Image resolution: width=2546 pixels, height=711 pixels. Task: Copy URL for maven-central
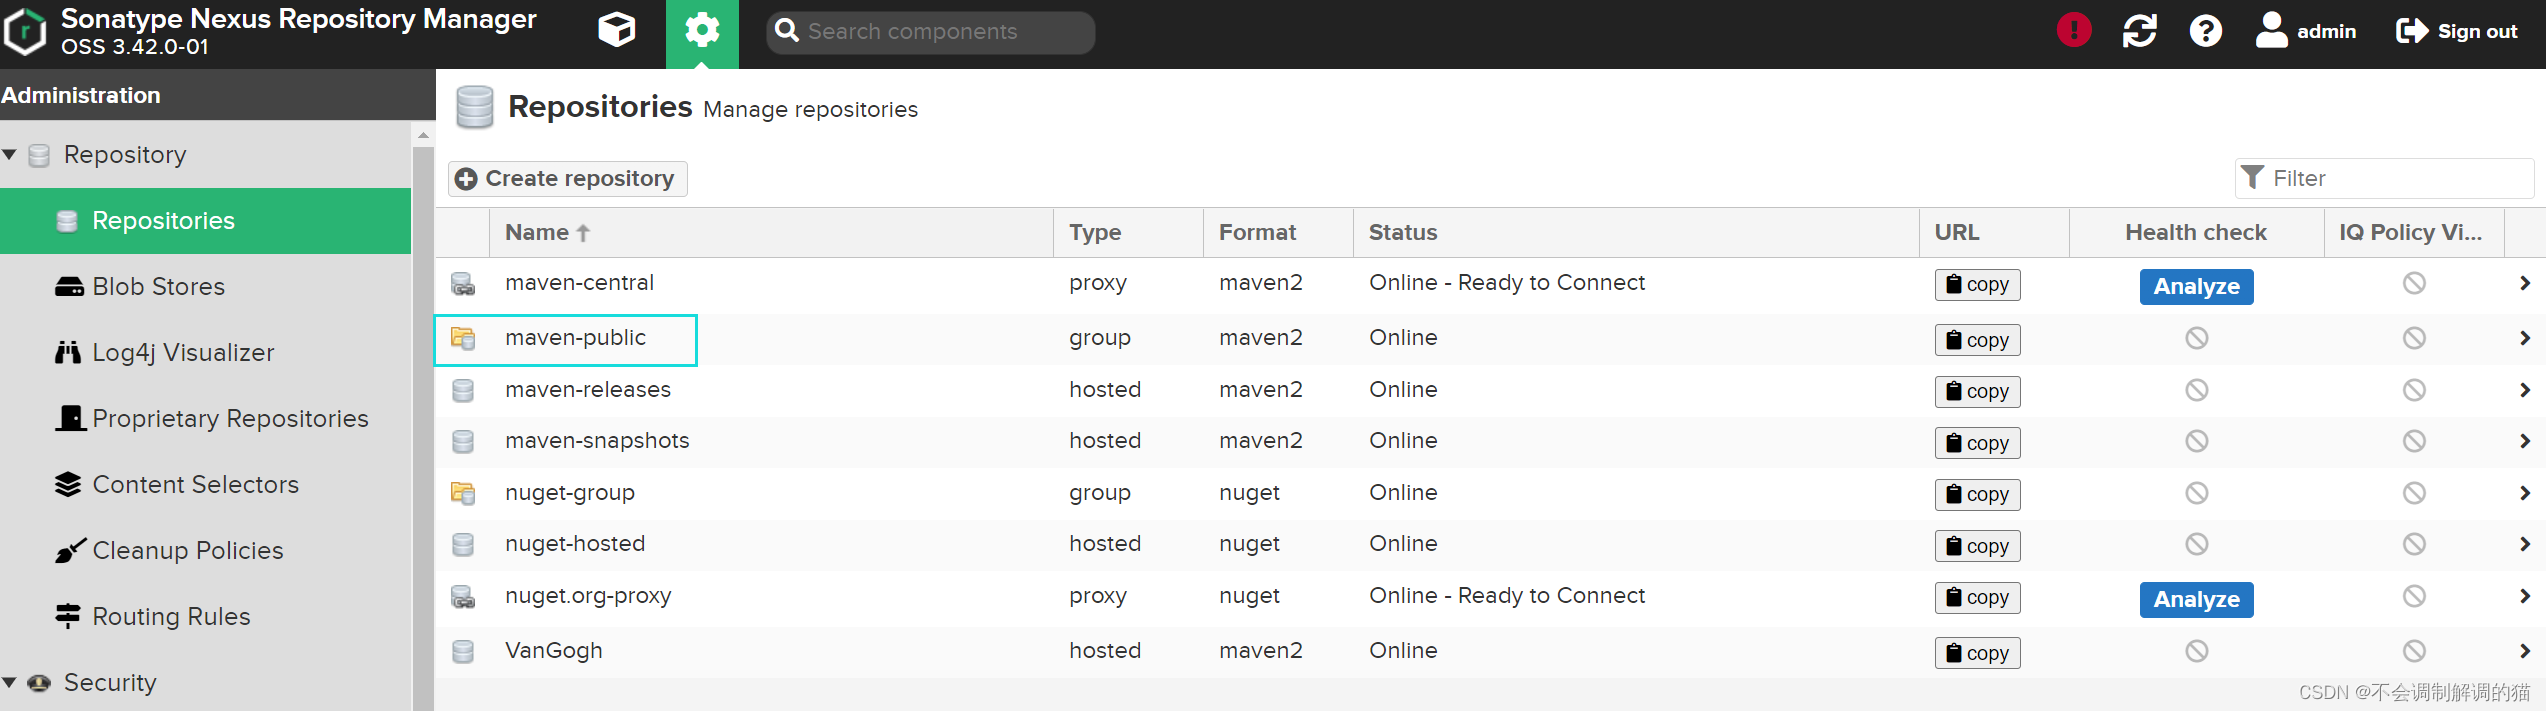(1977, 285)
